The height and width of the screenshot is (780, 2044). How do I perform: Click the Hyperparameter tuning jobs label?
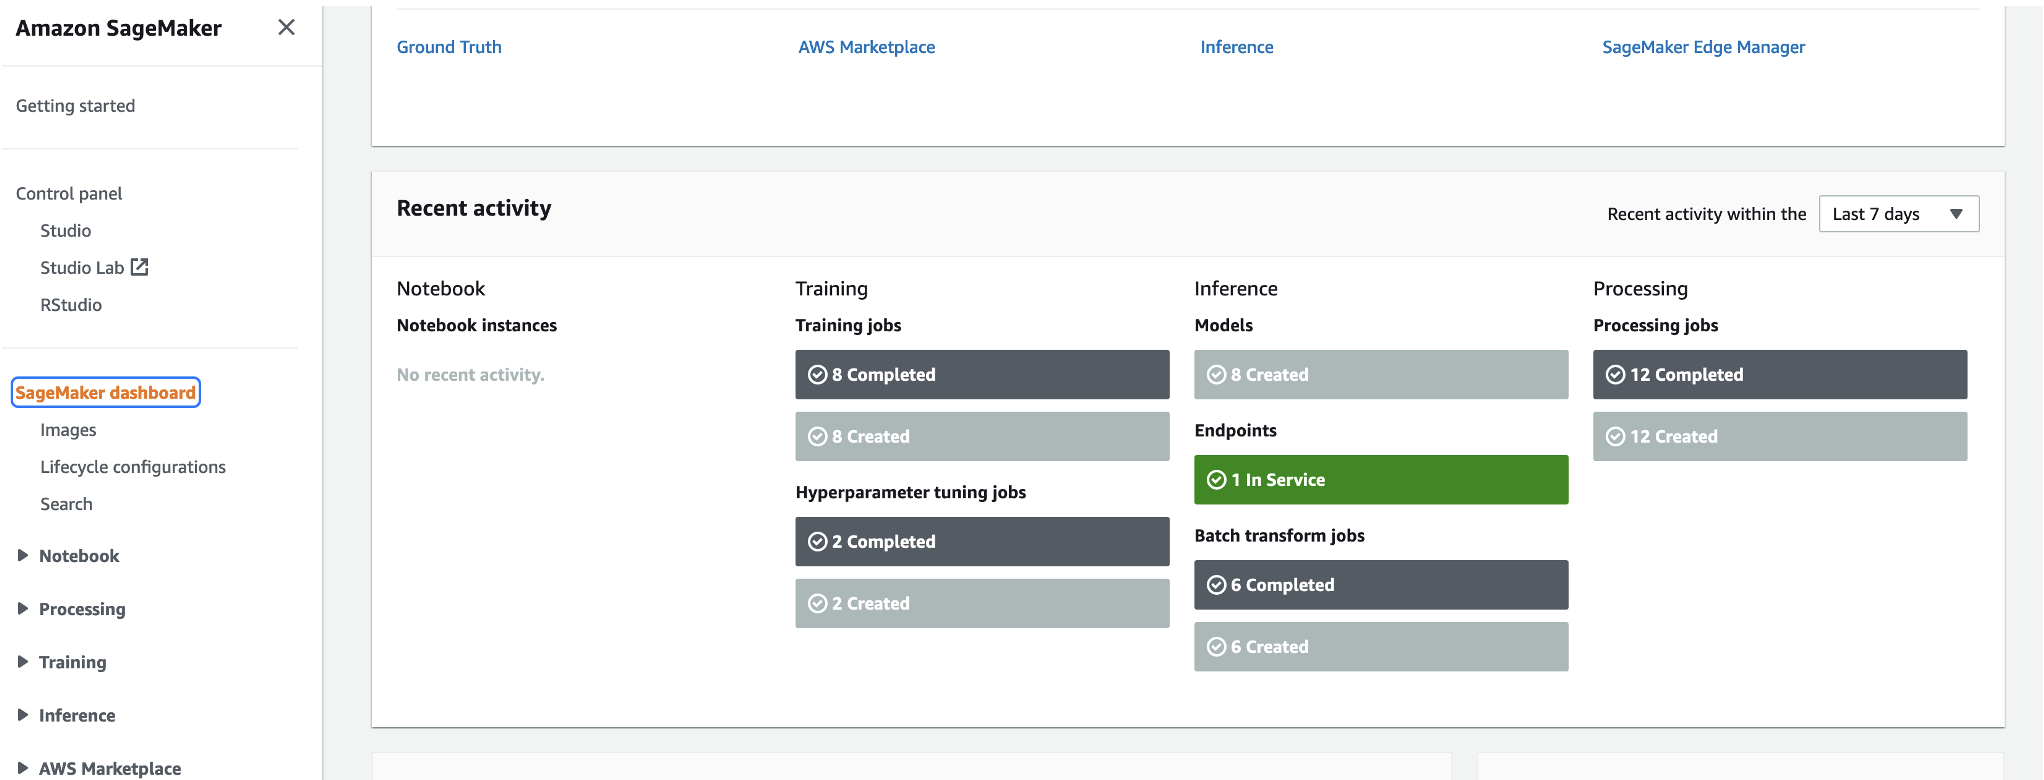(x=910, y=492)
